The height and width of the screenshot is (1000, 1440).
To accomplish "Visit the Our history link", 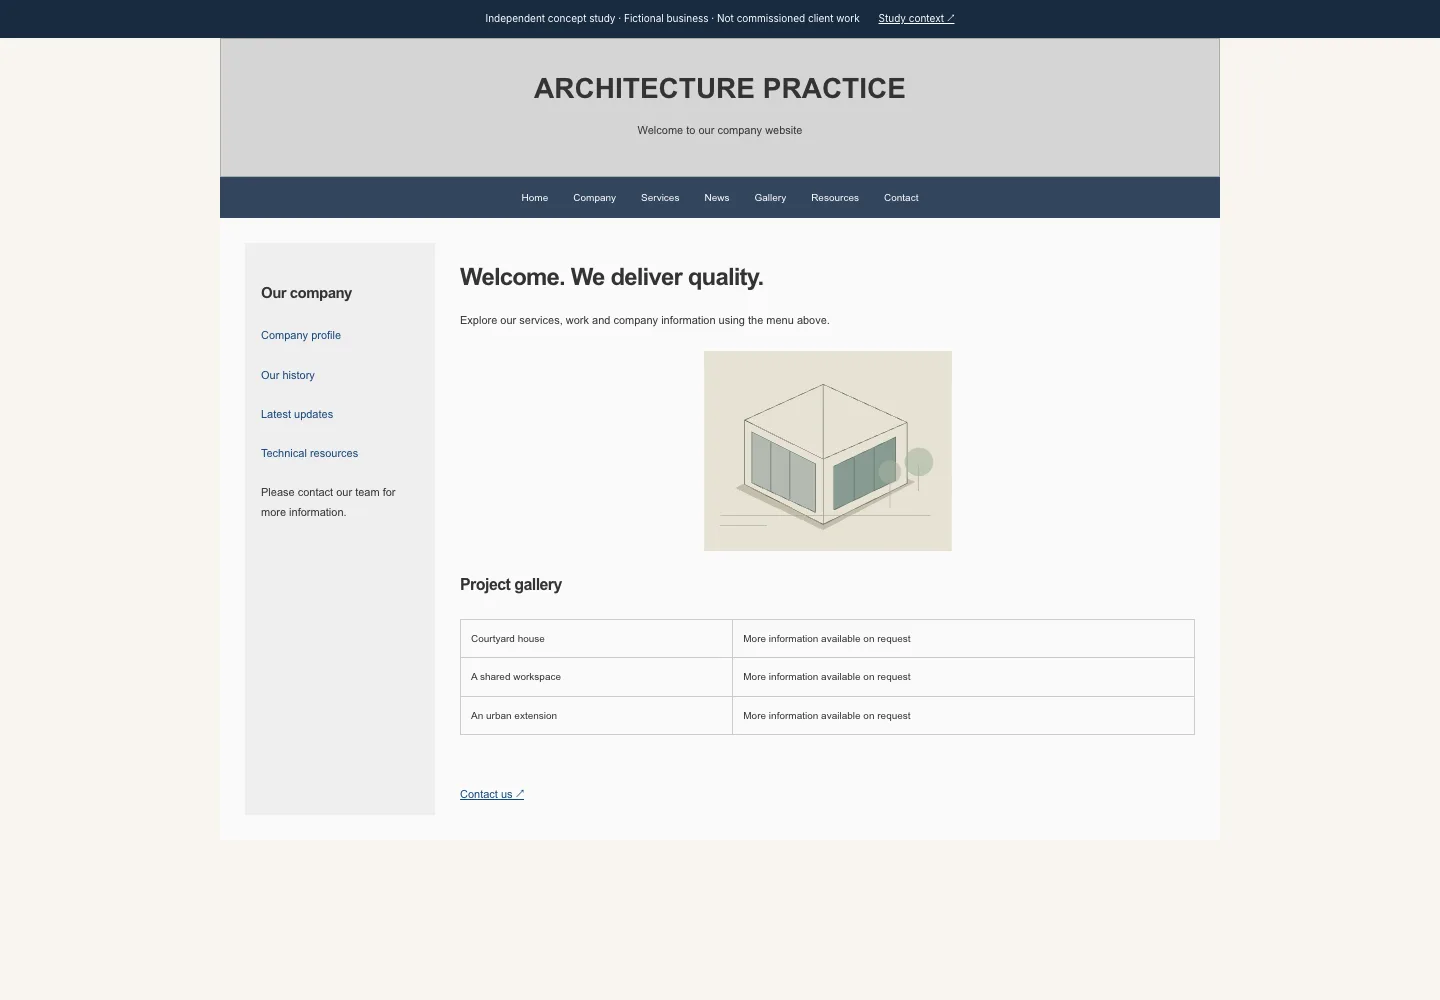I will pos(288,375).
